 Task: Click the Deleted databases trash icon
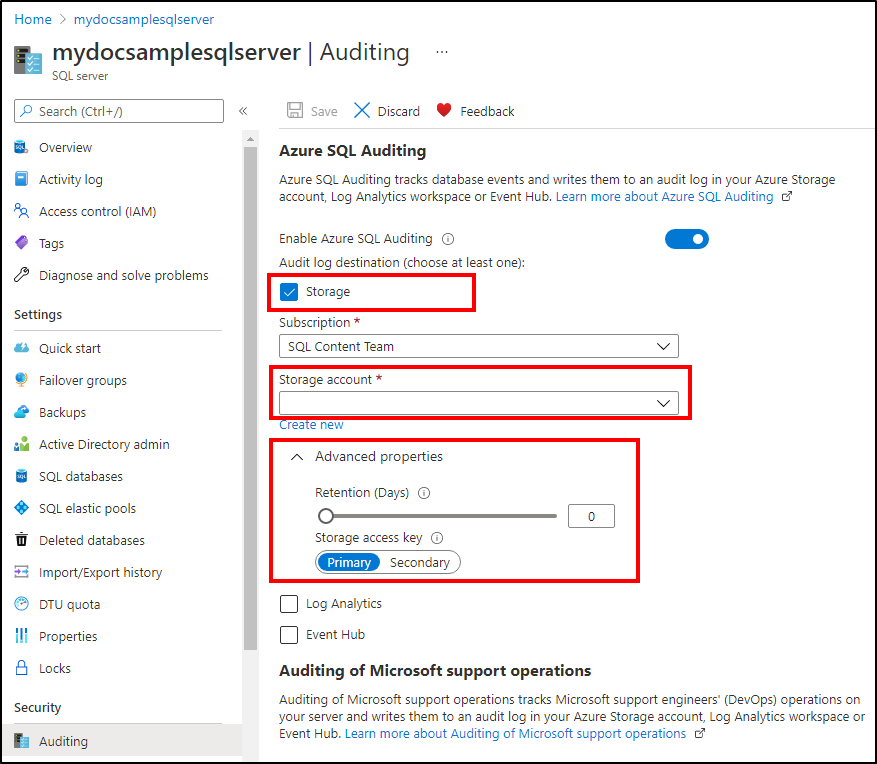[21, 540]
